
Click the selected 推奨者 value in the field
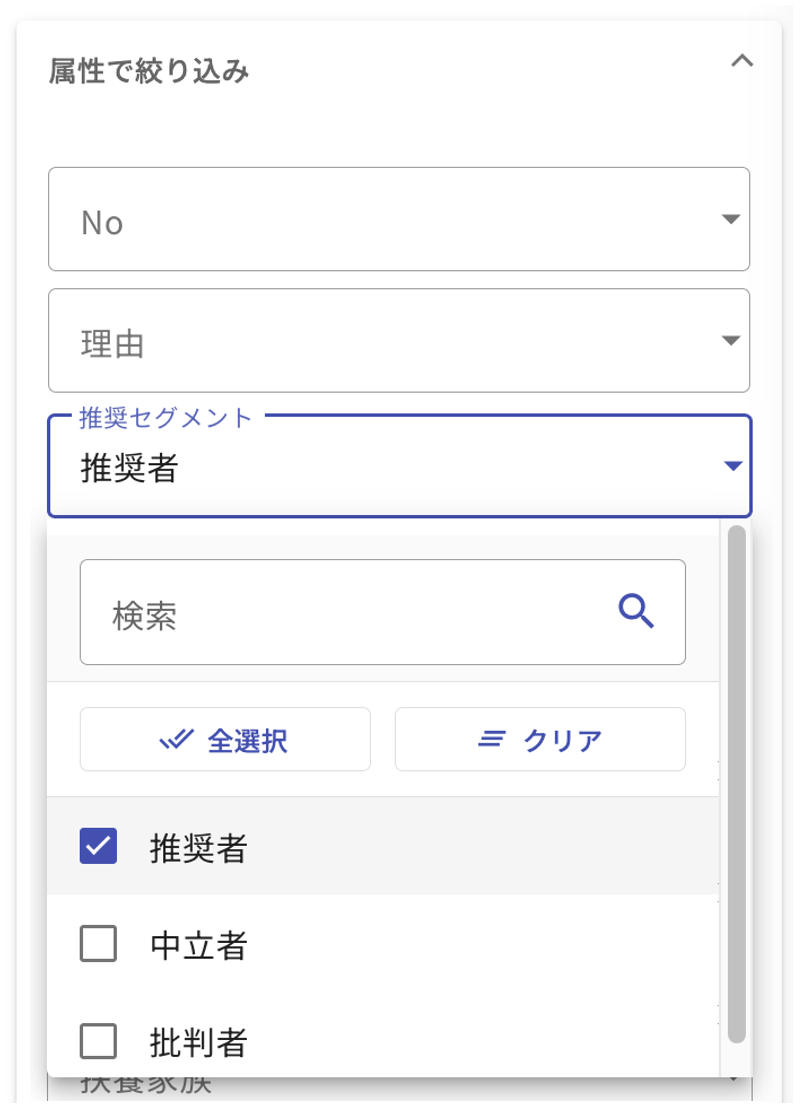coord(128,468)
